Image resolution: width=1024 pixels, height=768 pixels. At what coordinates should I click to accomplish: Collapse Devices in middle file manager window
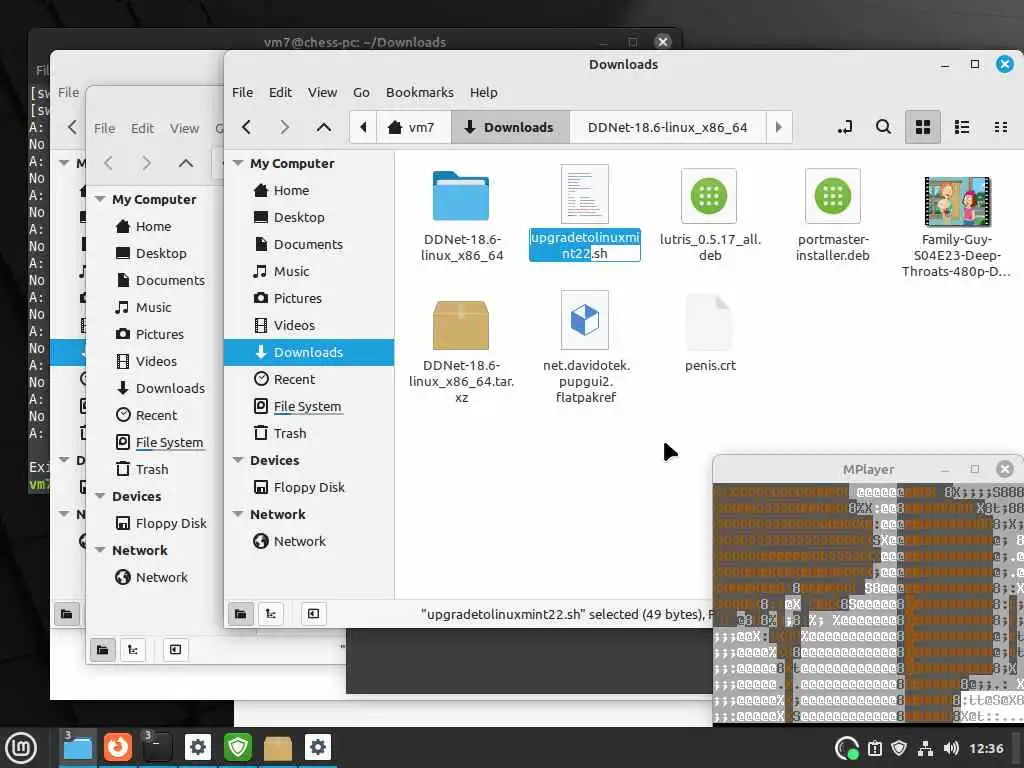point(100,496)
